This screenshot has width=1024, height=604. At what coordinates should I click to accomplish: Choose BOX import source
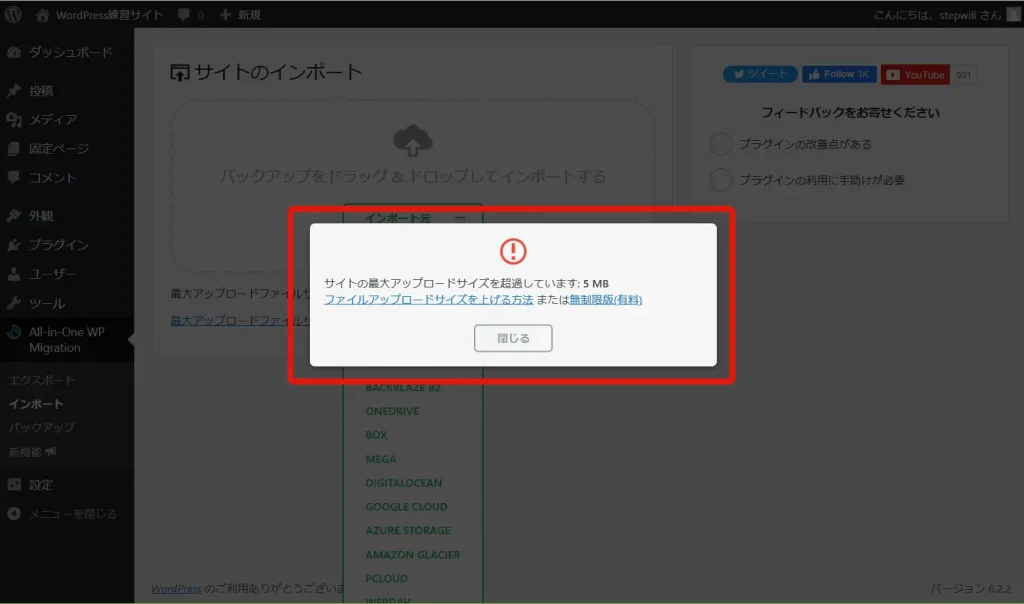tap(376, 435)
